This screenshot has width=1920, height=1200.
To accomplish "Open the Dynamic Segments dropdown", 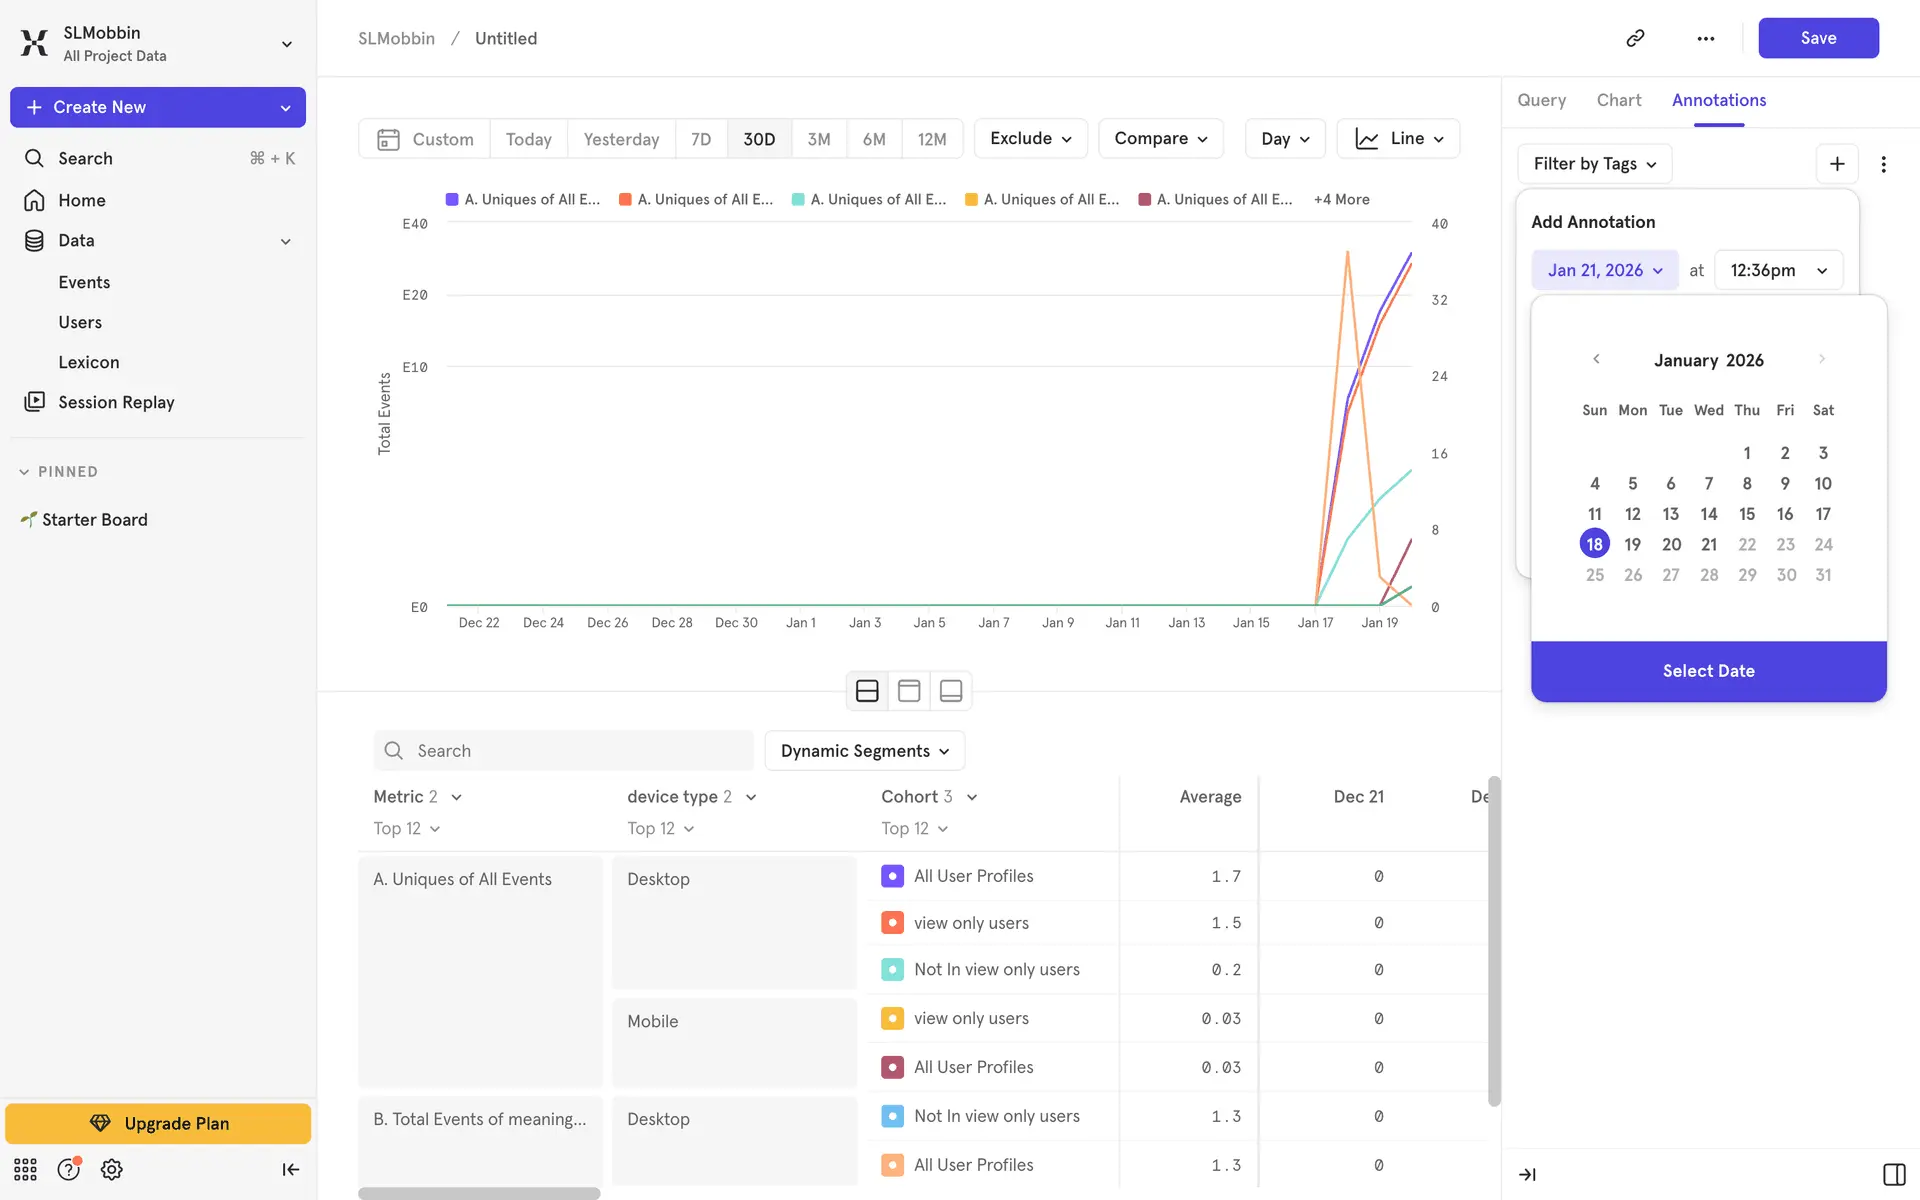I will [x=864, y=751].
